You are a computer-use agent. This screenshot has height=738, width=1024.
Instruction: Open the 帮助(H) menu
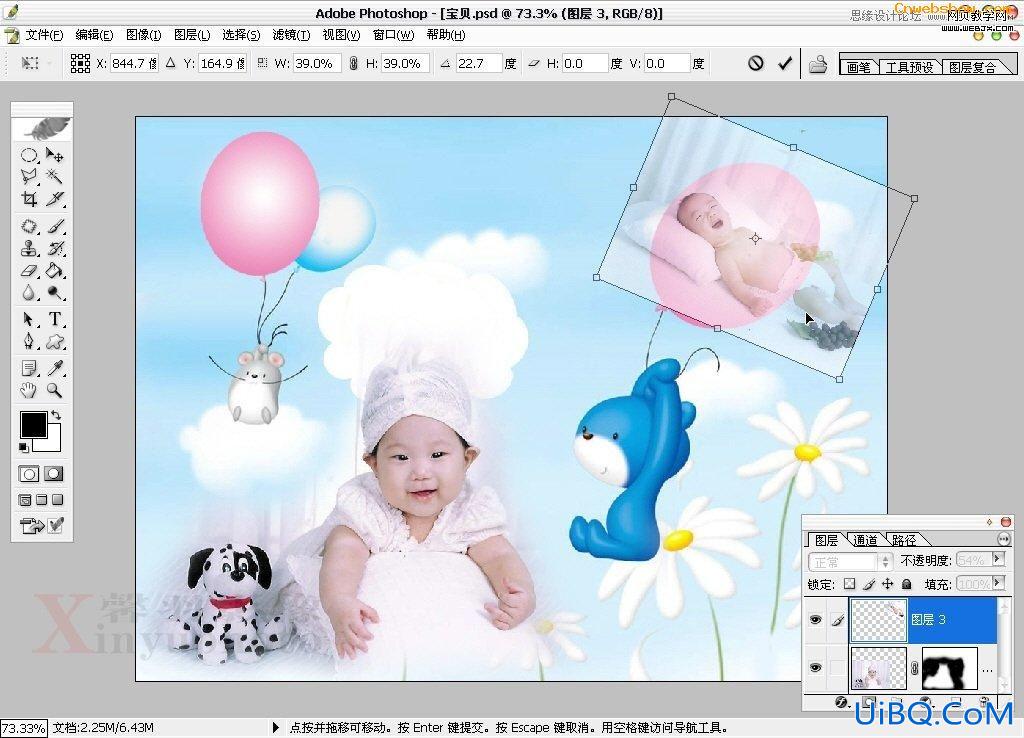click(445, 35)
